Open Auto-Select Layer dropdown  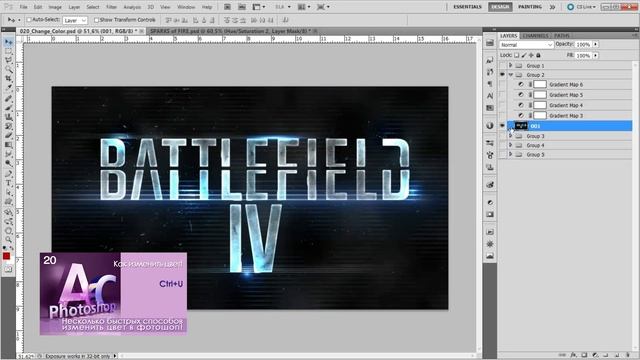75,20
